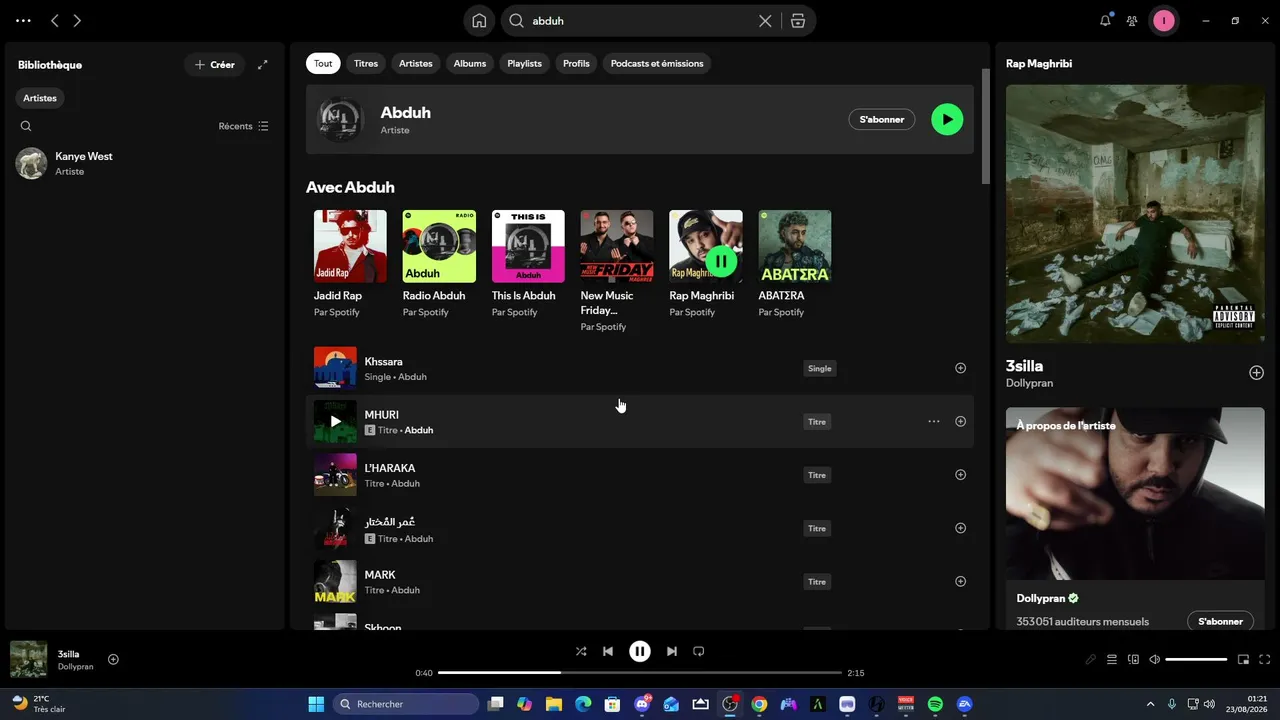
Task: Follow Dollypran with the S'abonner button
Action: pyautogui.click(x=1220, y=621)
